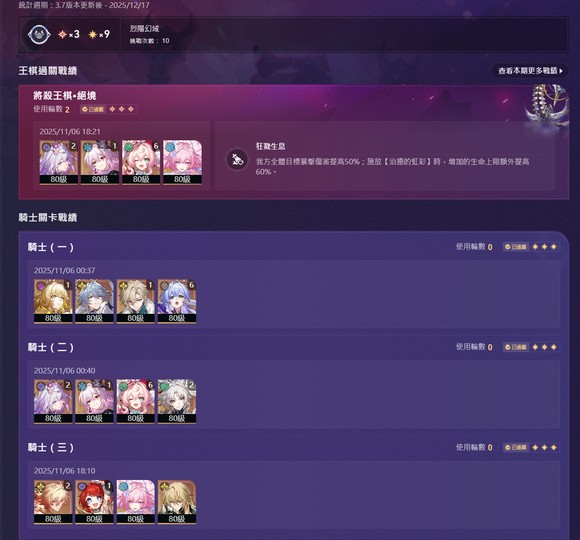The image size is (580, 540).
Task: Click the 已通關 badge under 將殺王棋•絕境
Action: click(x=93, y=109)
